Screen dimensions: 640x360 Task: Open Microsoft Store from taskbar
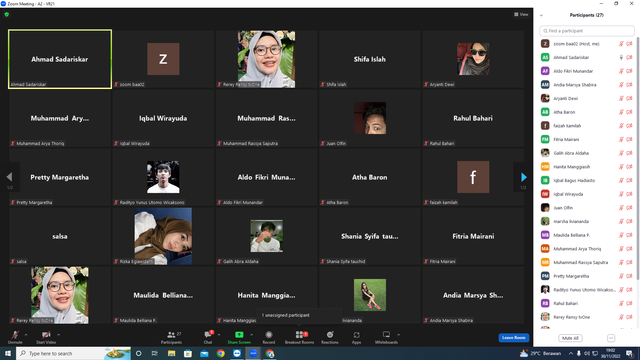tap(188, 353)
